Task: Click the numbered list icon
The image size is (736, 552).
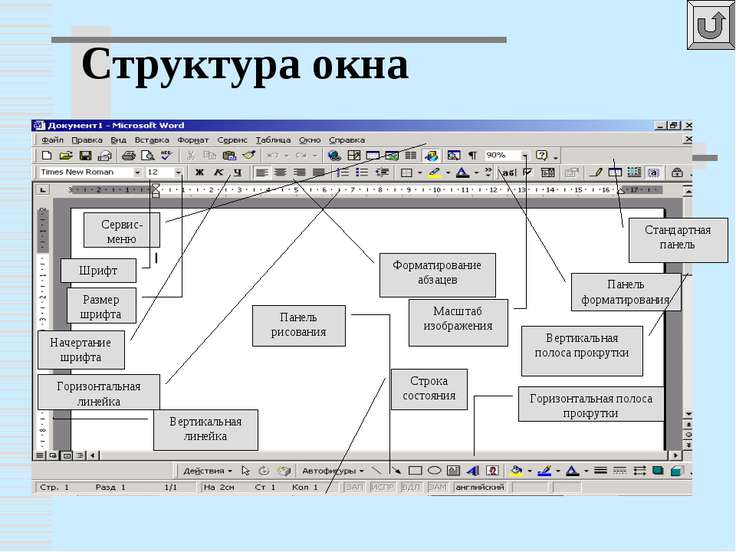Action: pos(343,173)
